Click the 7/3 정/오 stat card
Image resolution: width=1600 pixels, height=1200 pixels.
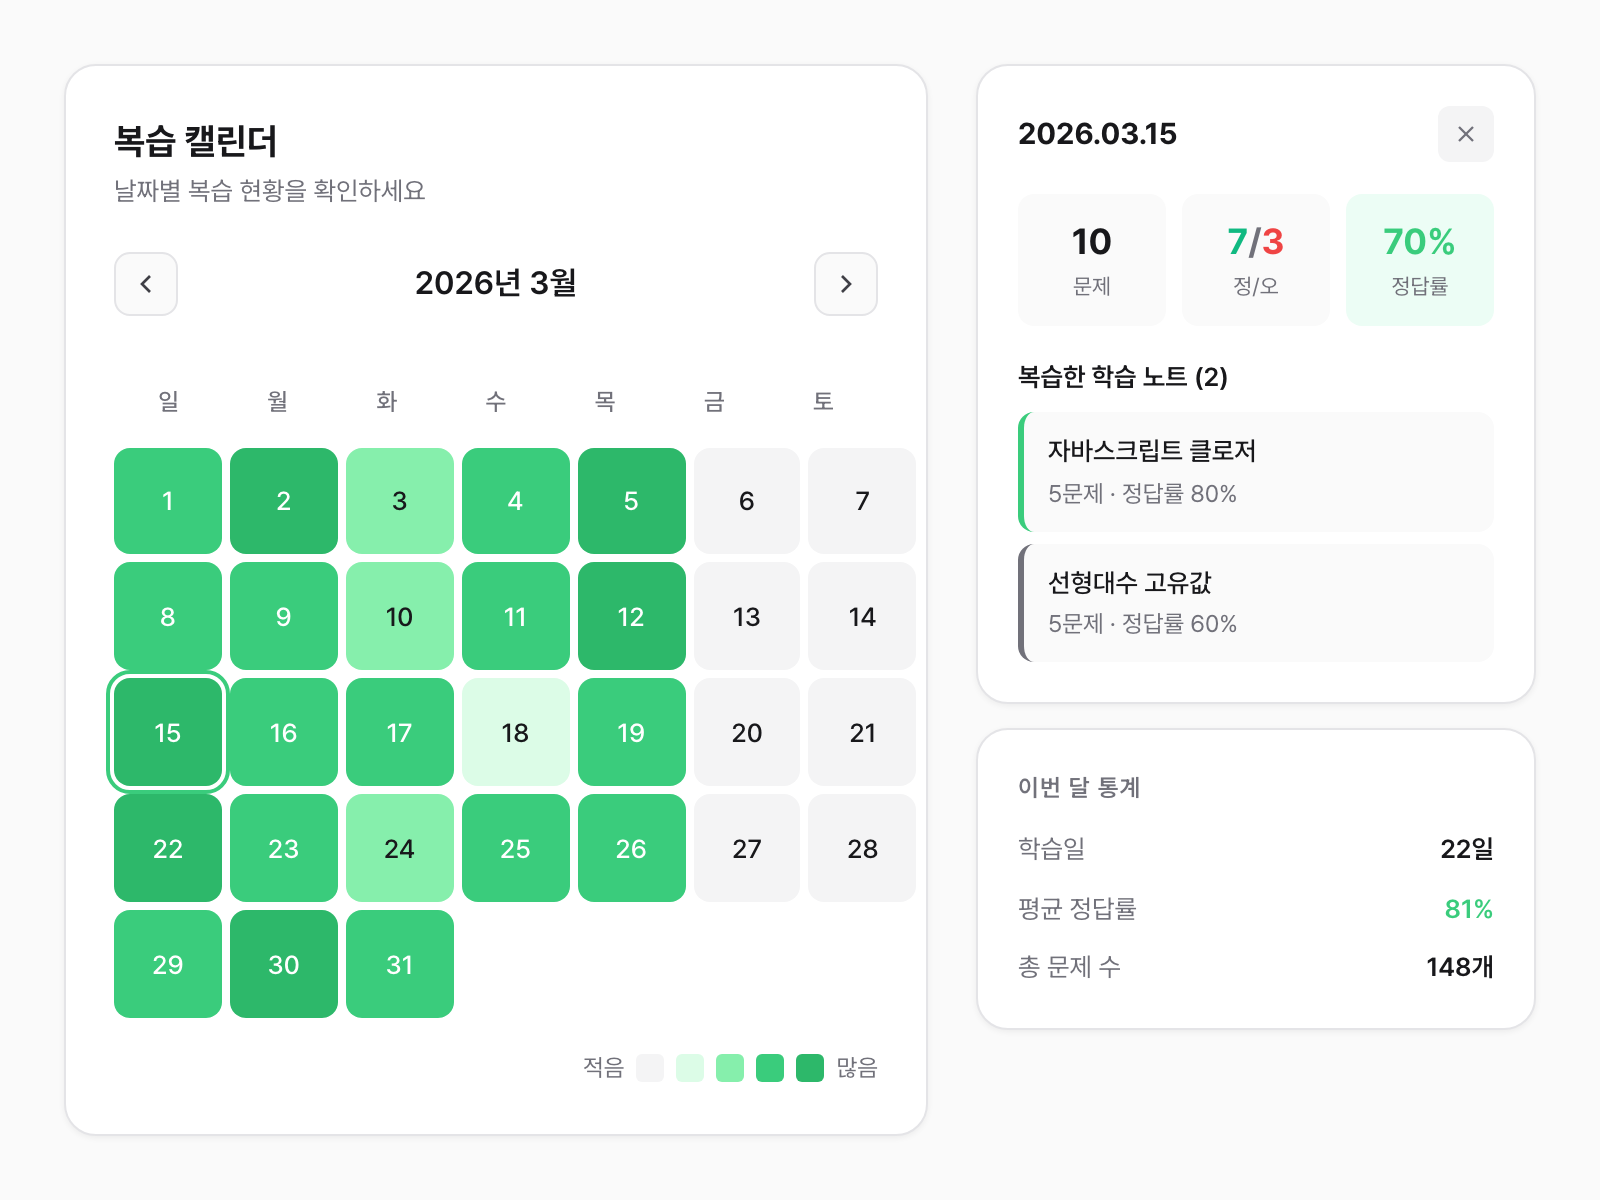(x=1256, y=260)
